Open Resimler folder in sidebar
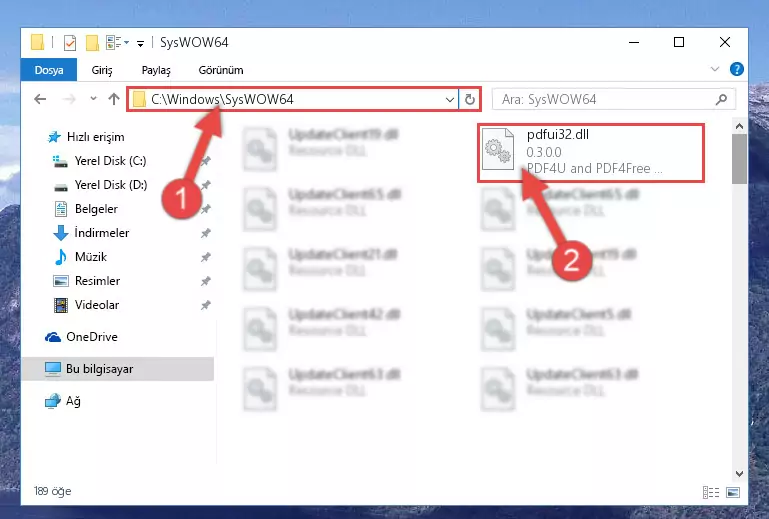Viewport: 769px width, 519px height. pos(97,281)
